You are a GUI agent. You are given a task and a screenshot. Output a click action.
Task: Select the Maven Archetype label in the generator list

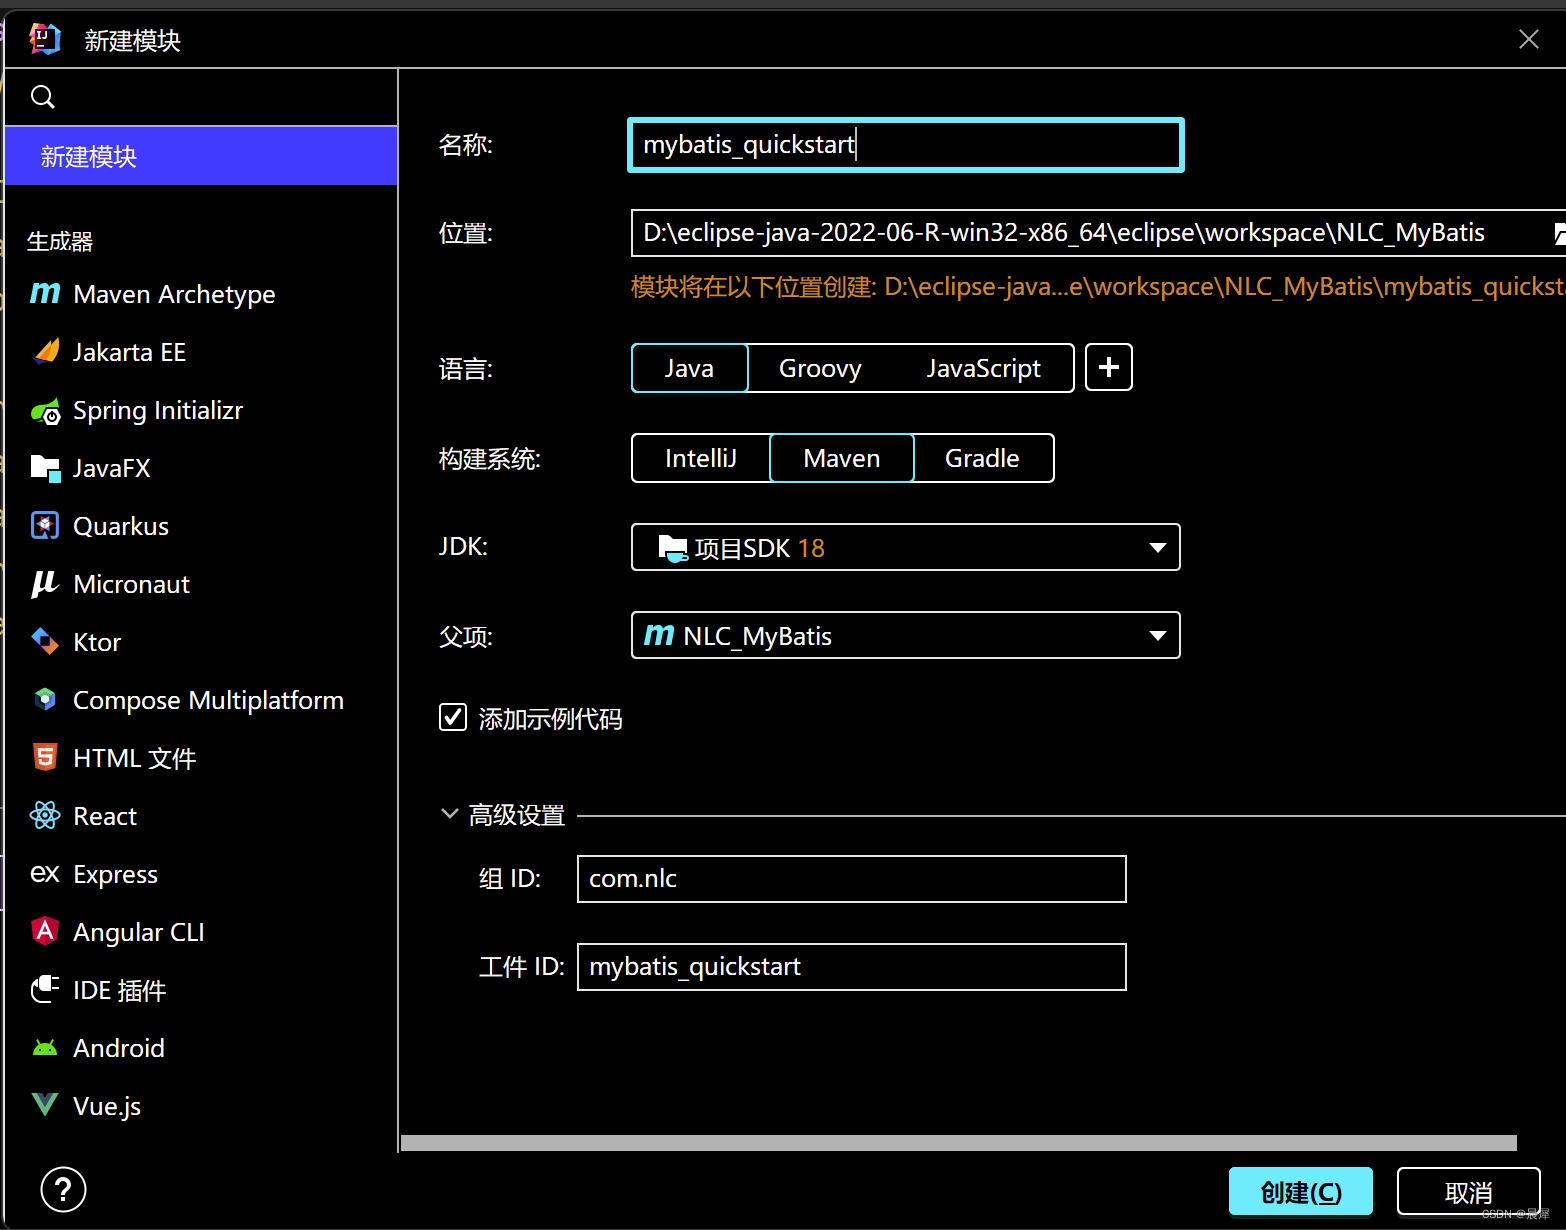point(174,294)
